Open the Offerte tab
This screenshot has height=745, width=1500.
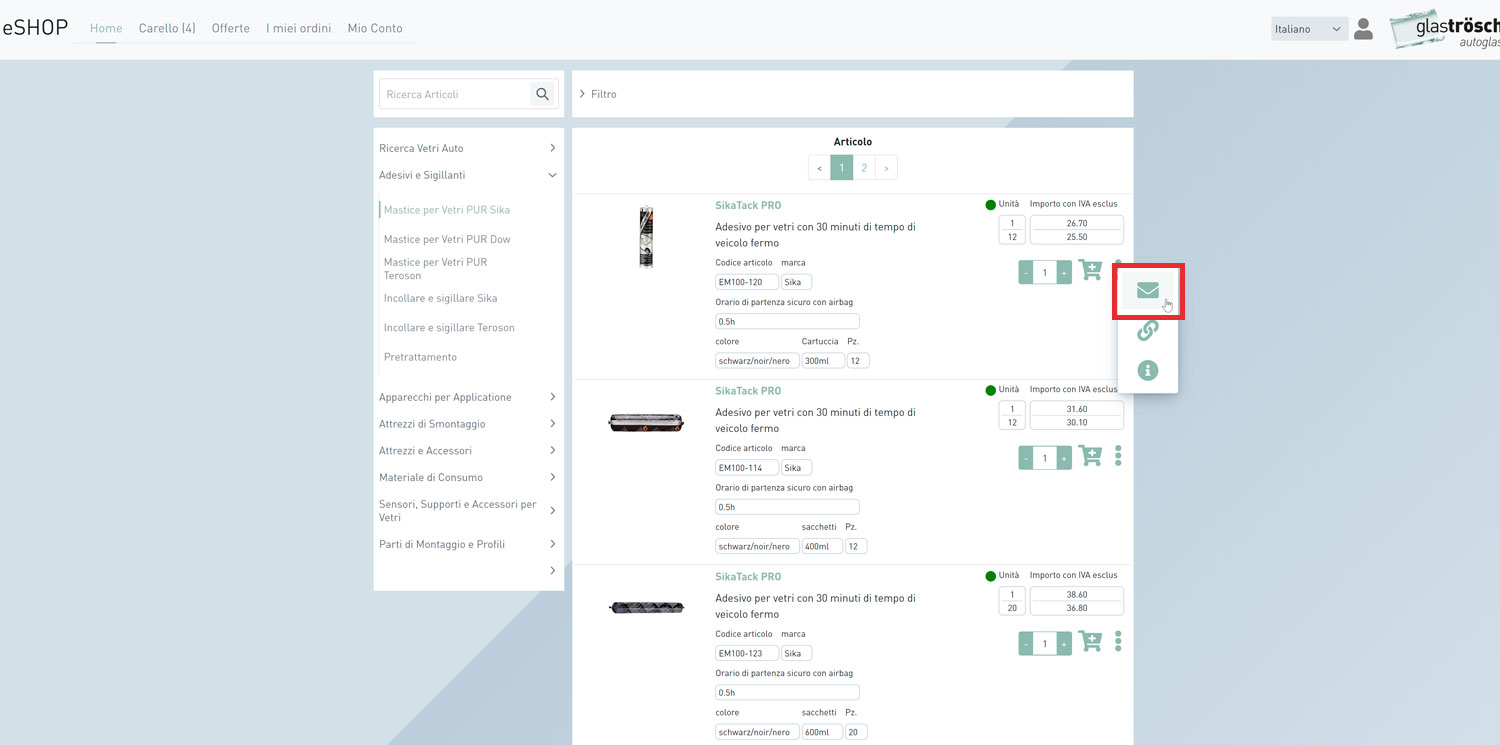(231, 28)
